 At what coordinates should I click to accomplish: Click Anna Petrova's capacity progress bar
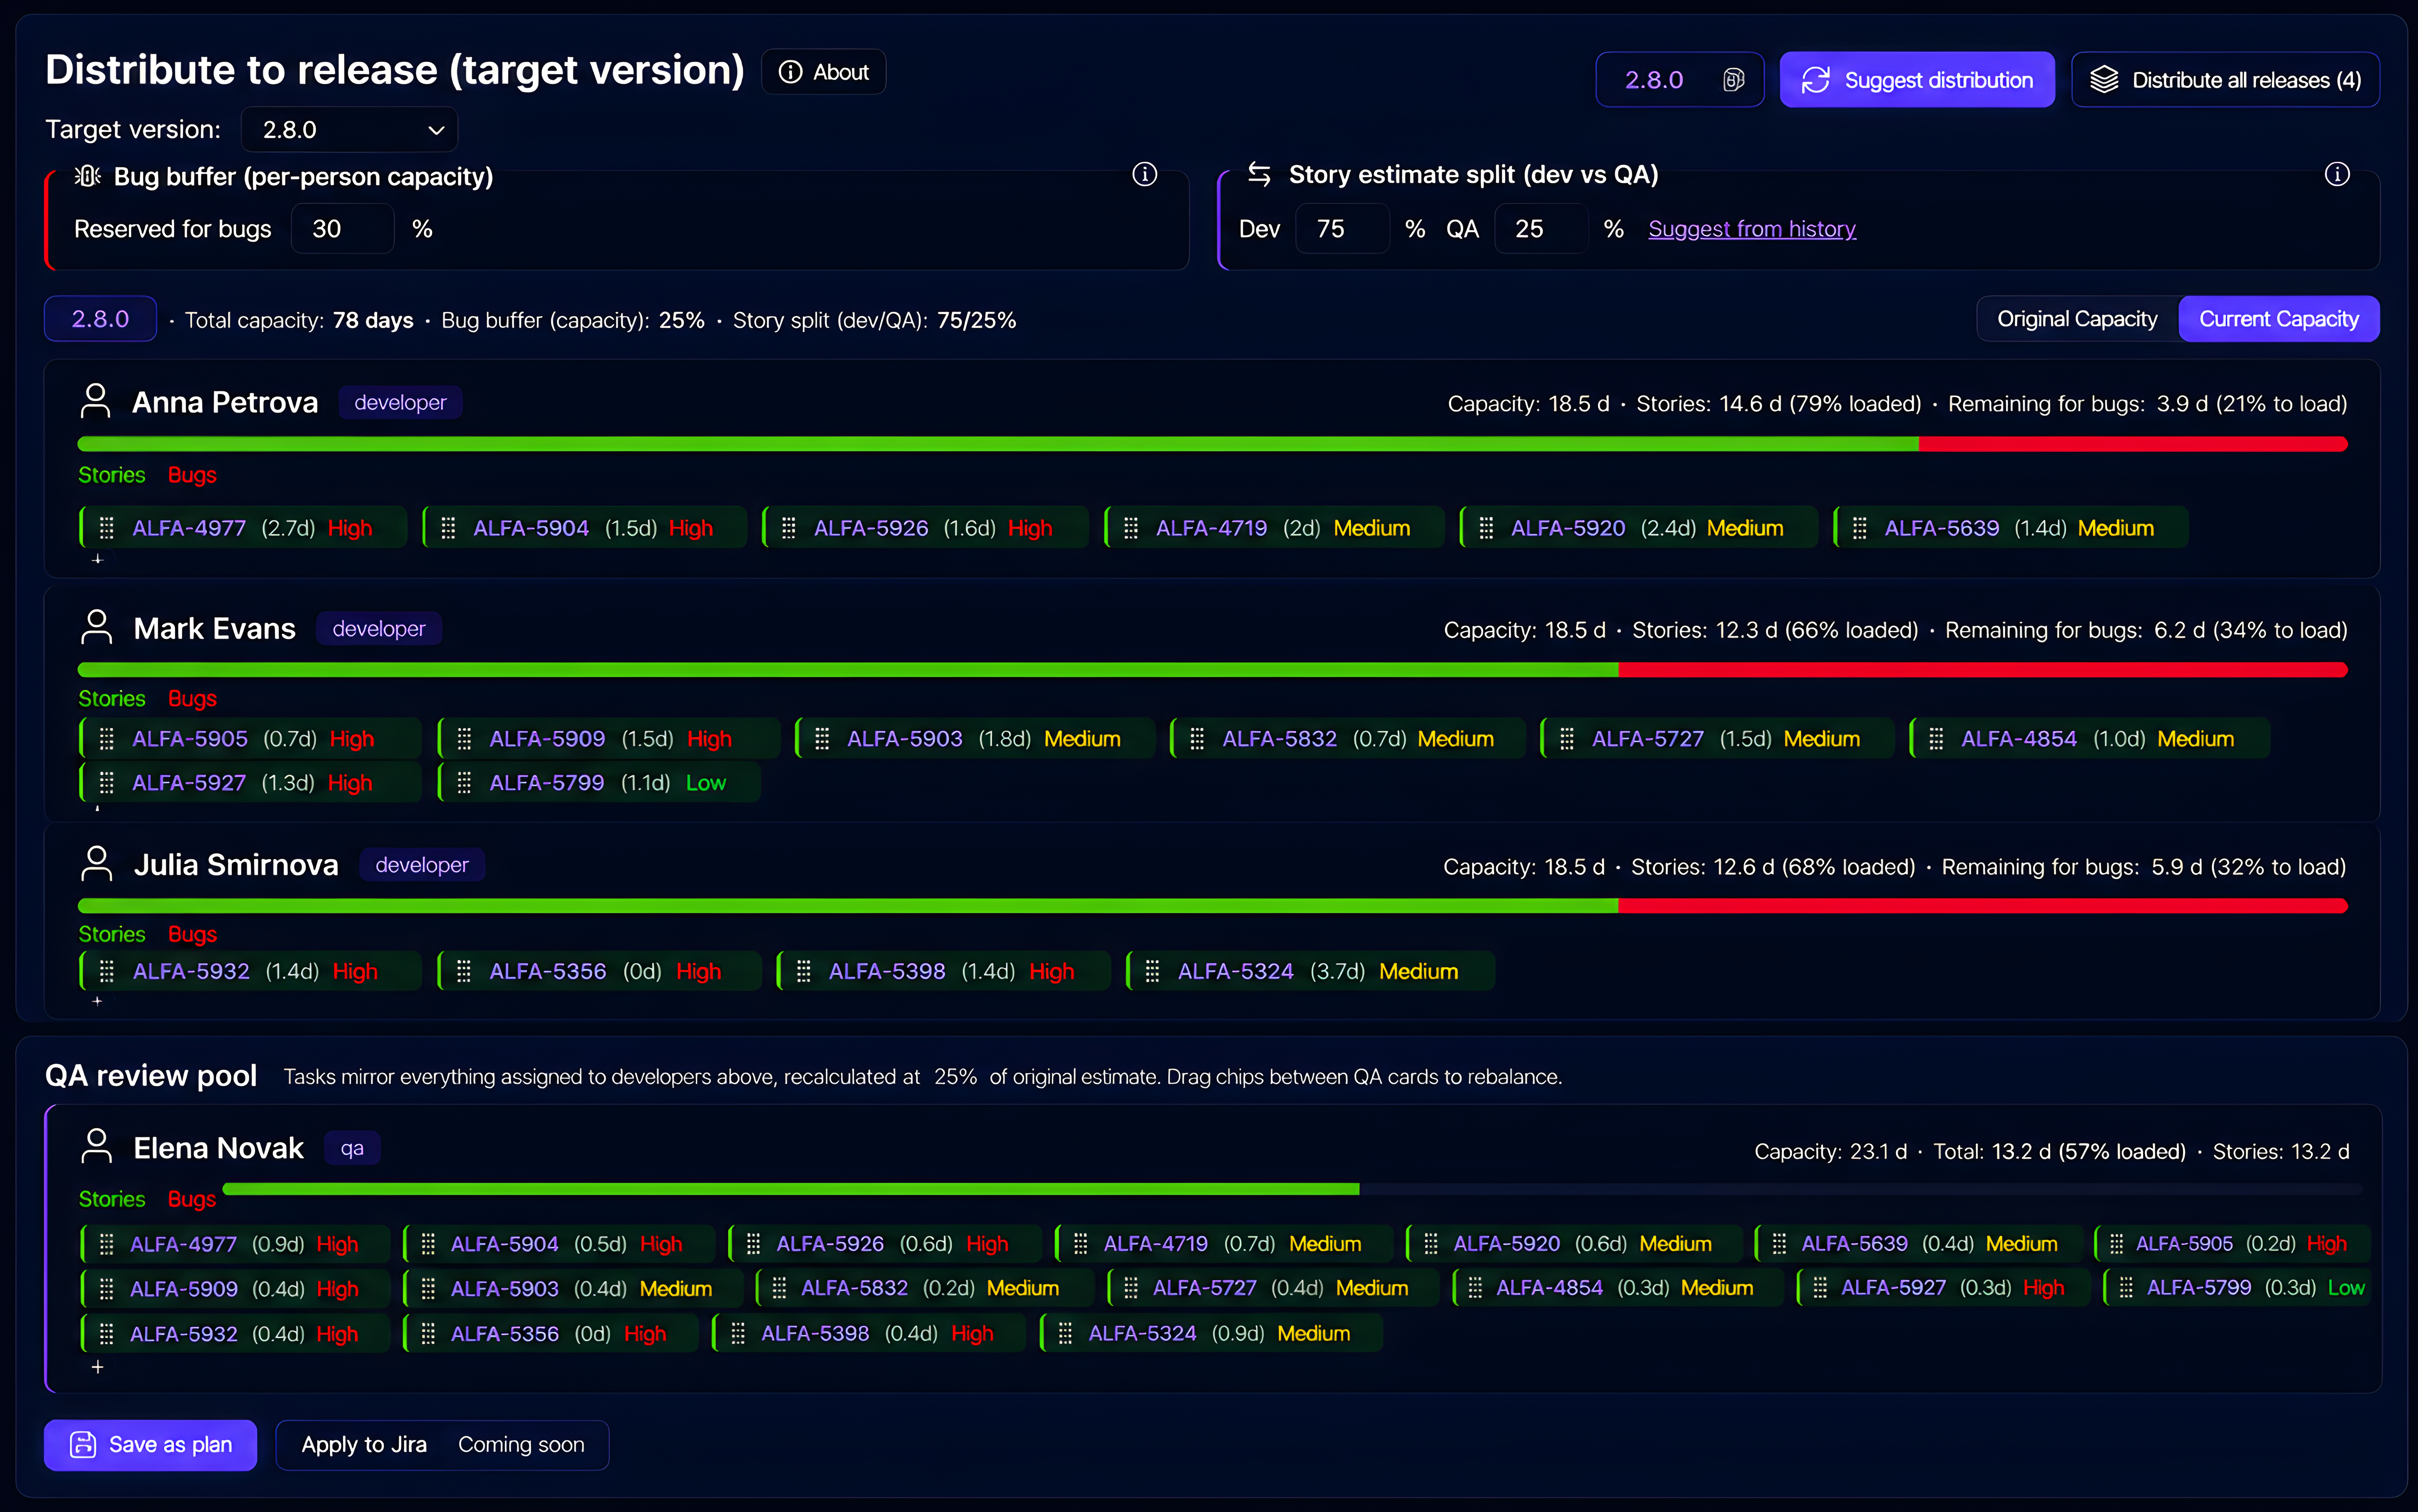coord(1212,444)
